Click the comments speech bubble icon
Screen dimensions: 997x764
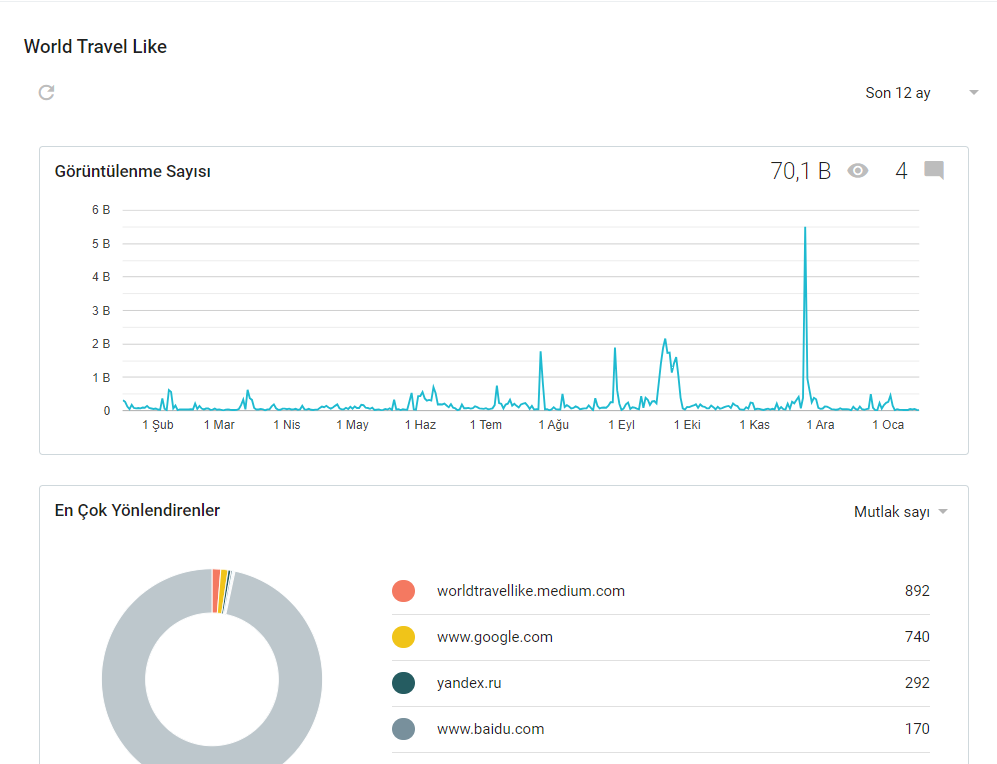[x=934, y=170]
